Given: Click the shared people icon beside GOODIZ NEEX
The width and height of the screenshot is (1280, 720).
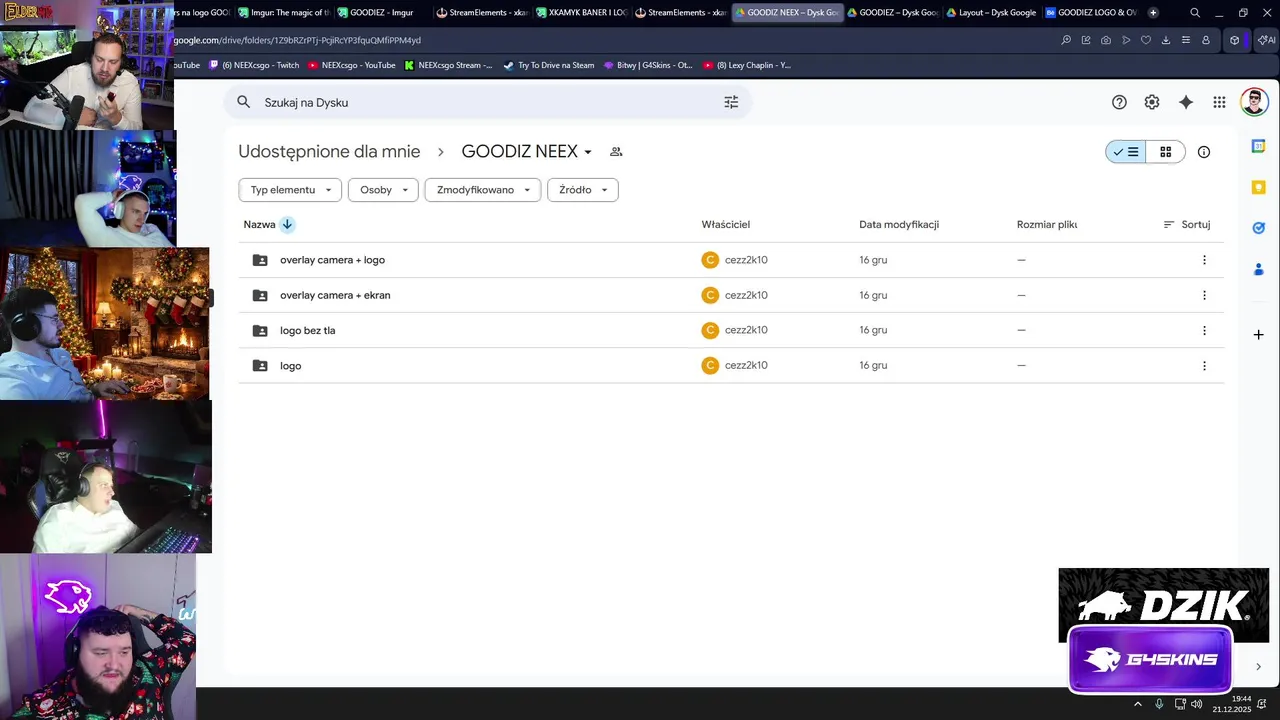Looking at the screenshot, I should point(616,152).
